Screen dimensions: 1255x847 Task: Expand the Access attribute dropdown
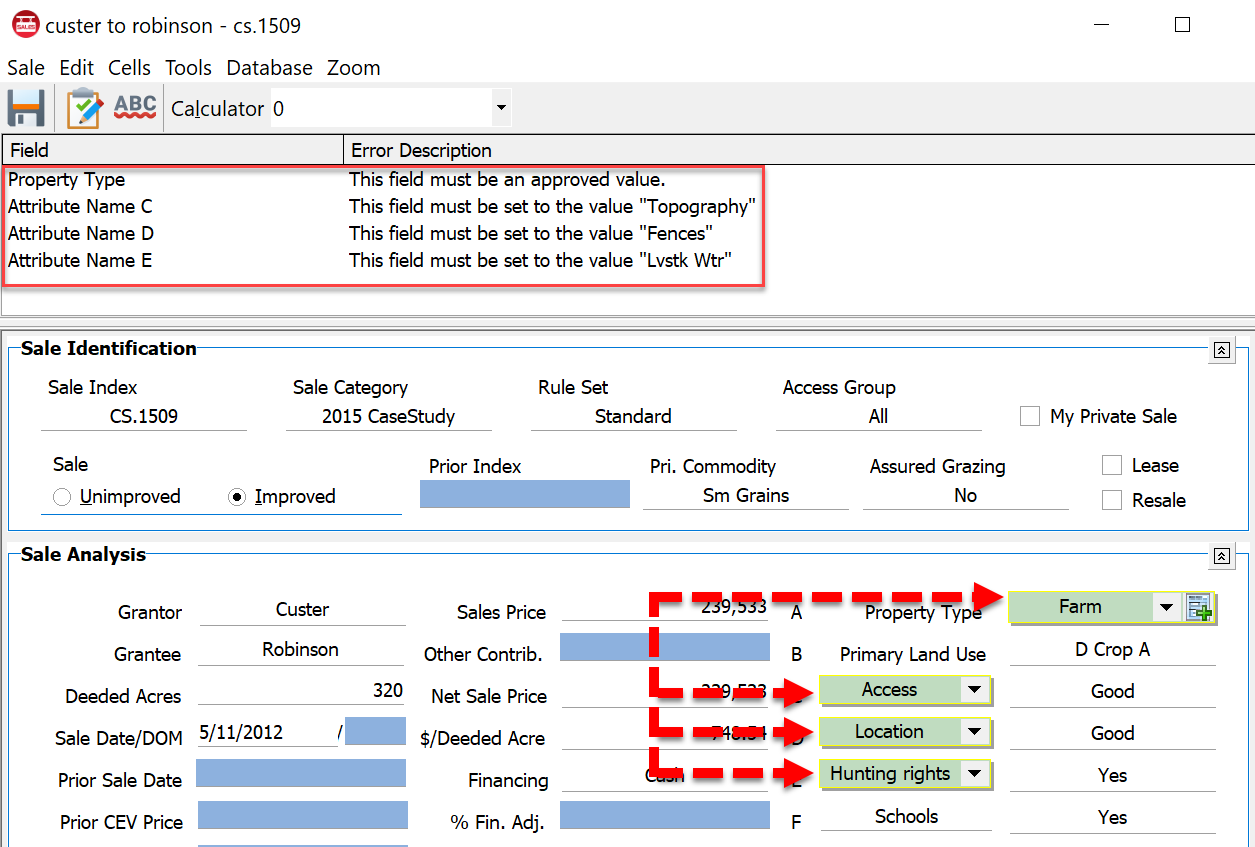pos(974,690)
